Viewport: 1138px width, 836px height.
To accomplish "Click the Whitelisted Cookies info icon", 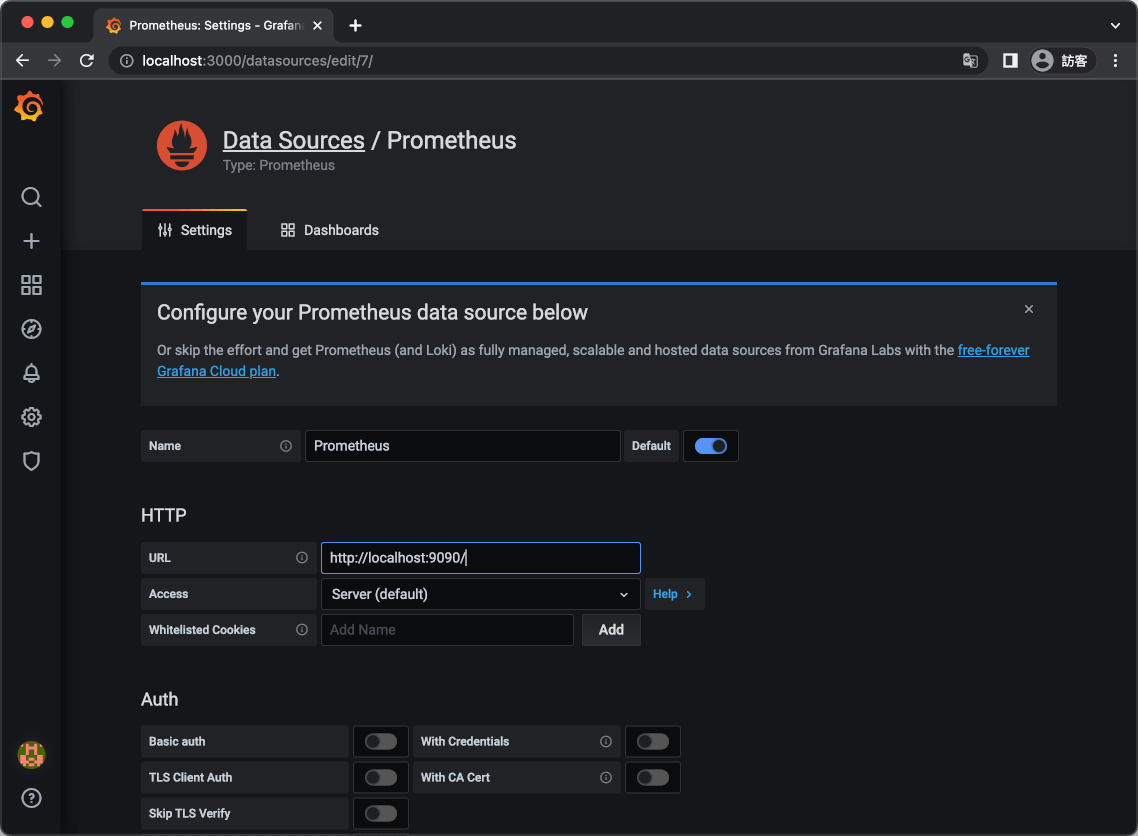I will coord(302,630).
